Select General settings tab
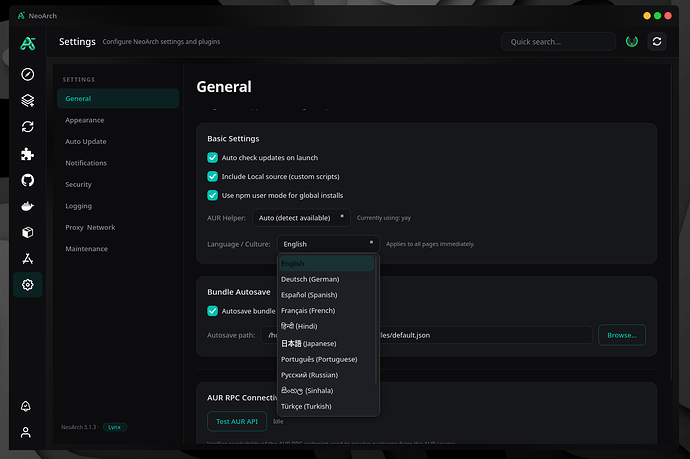 (x=118, y=99)
